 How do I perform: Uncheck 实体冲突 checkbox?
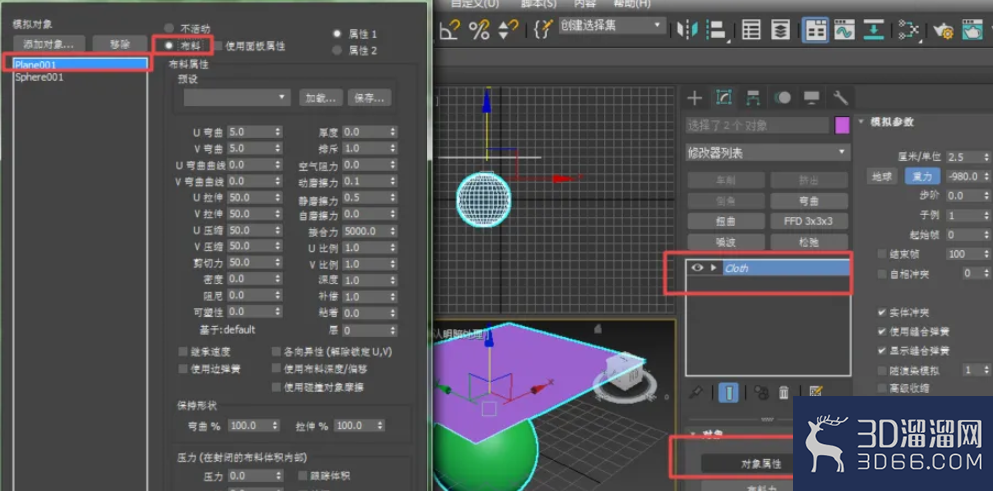click(882, 313)
